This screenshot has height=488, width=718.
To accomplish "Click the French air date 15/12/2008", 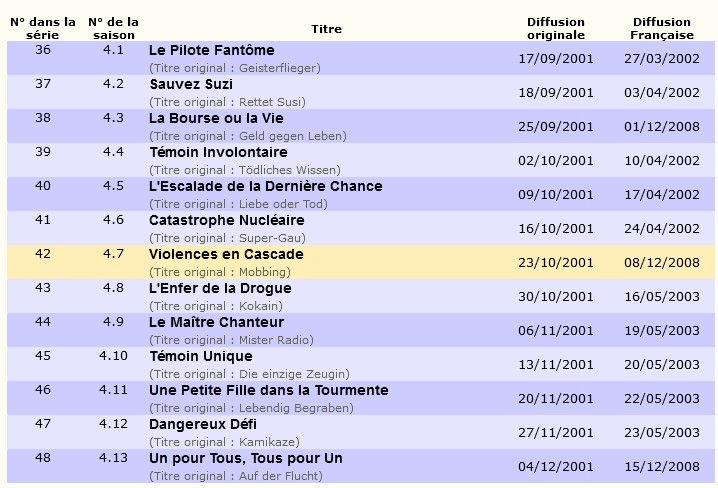I will [661, 466].
